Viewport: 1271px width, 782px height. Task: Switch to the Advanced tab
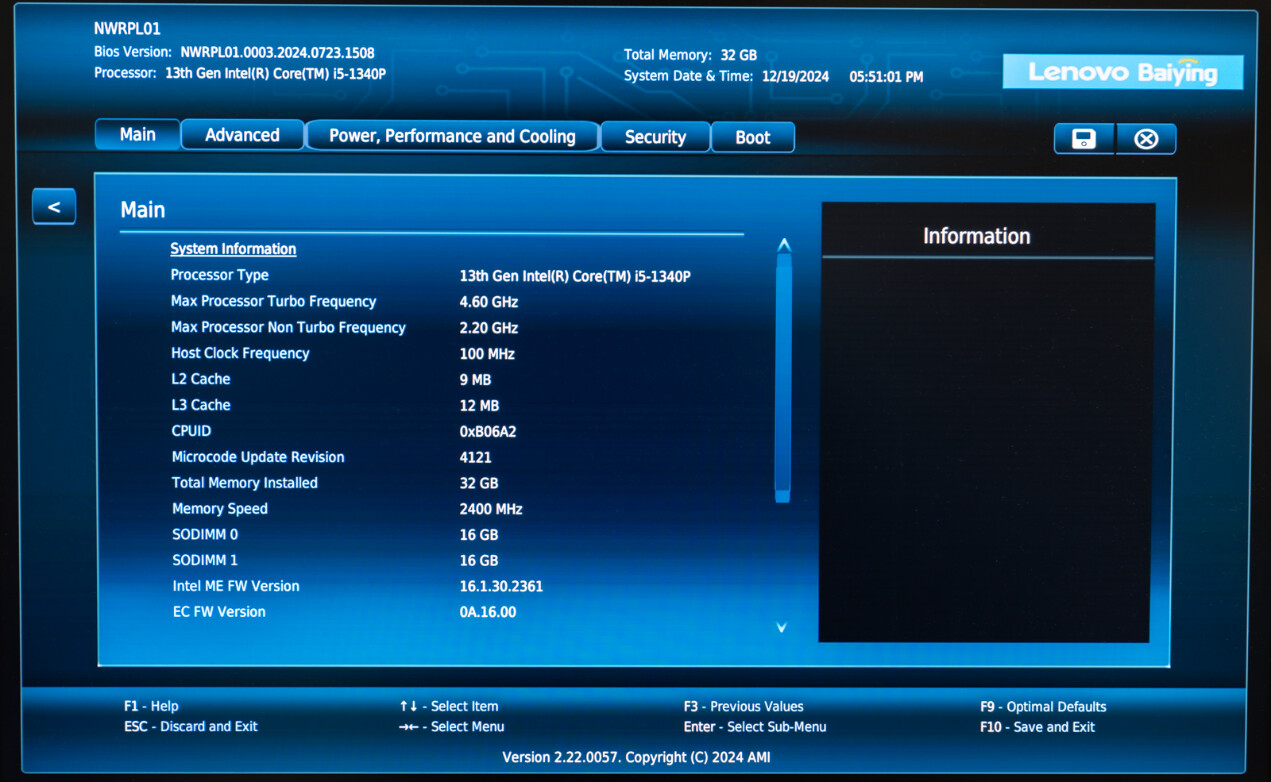point(242,135)
